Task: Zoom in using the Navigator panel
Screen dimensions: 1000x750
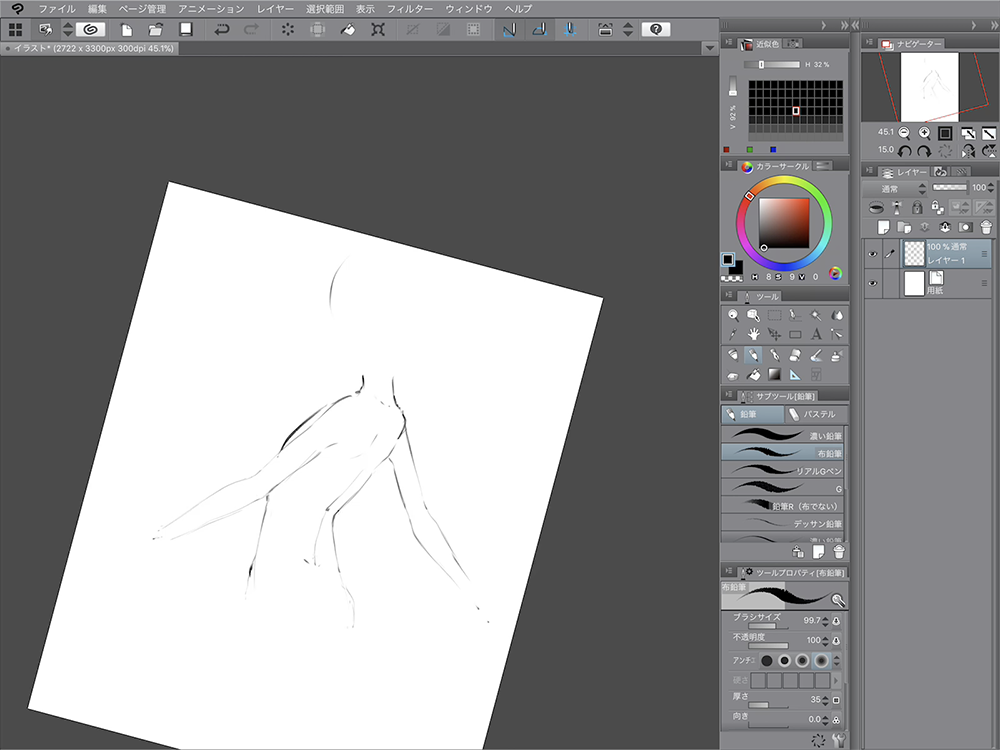Action: coord(924,133)
